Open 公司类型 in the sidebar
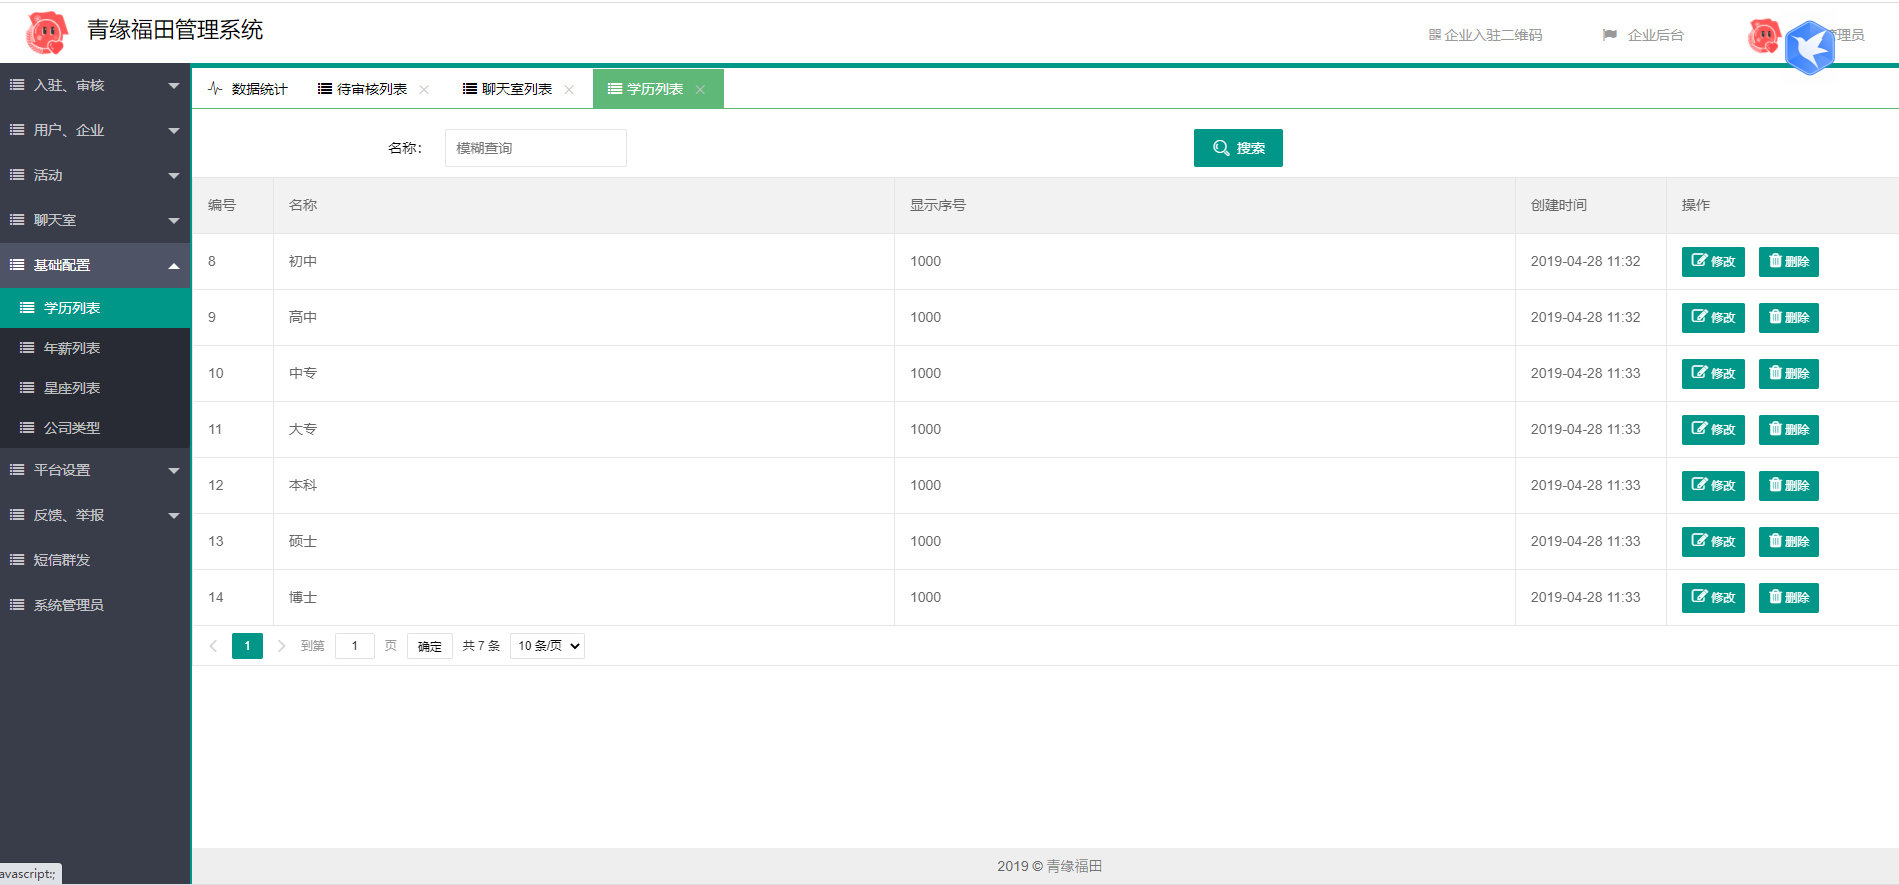The image size is (1899, 885). pyautogui.click(x=95, y=428)
